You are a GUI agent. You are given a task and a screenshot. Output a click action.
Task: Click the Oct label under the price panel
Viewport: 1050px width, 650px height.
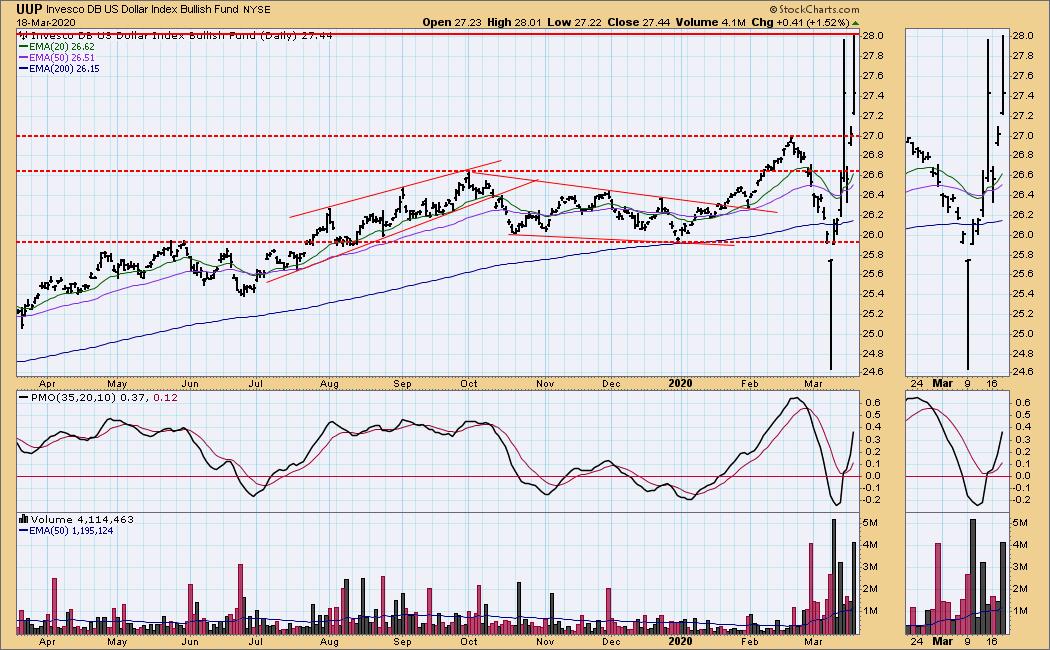point(469,384)
